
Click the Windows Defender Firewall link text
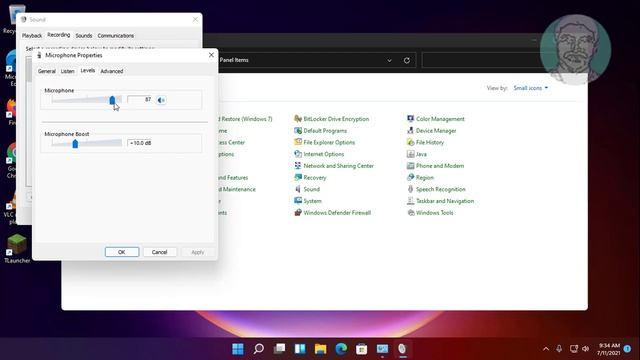pos(337,213)
